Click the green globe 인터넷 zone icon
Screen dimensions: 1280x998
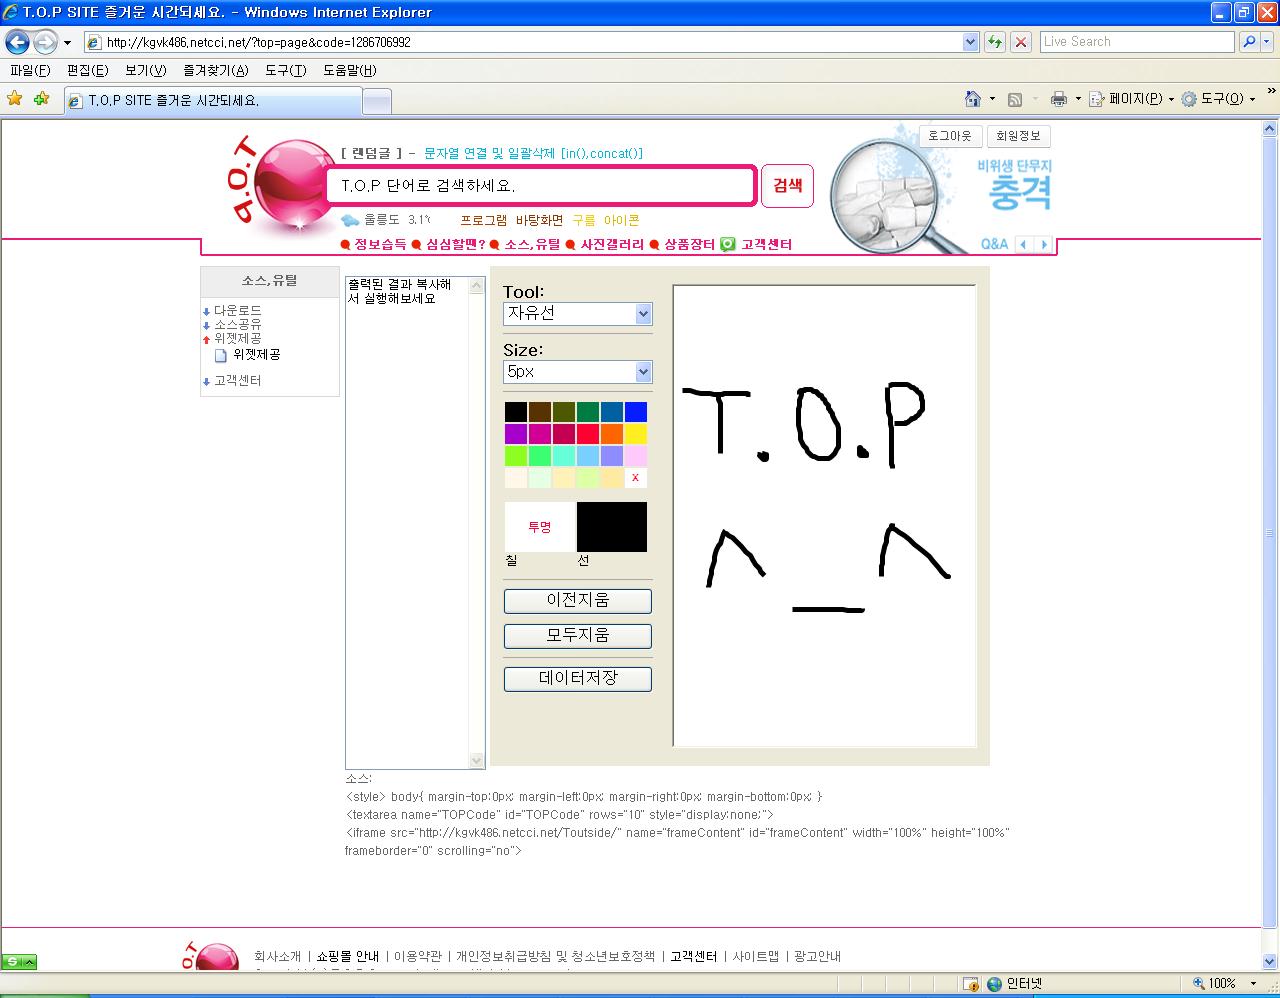(994, 984)
